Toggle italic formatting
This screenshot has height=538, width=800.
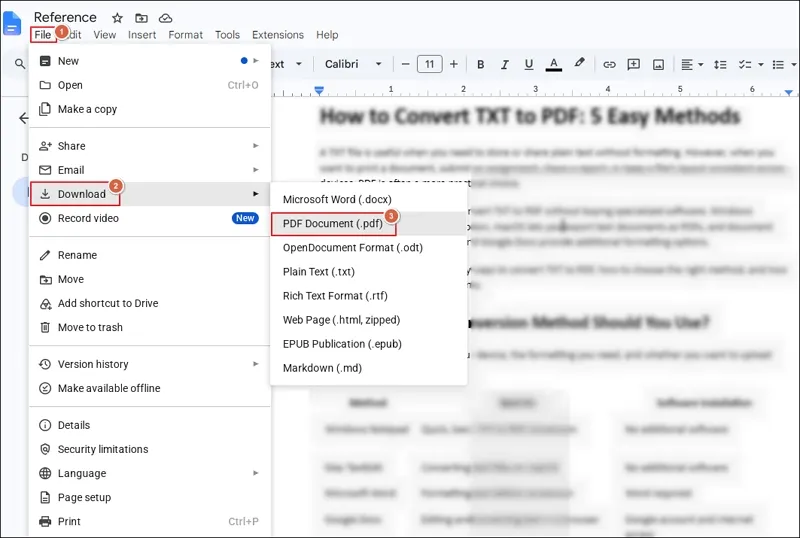(505, 64)
